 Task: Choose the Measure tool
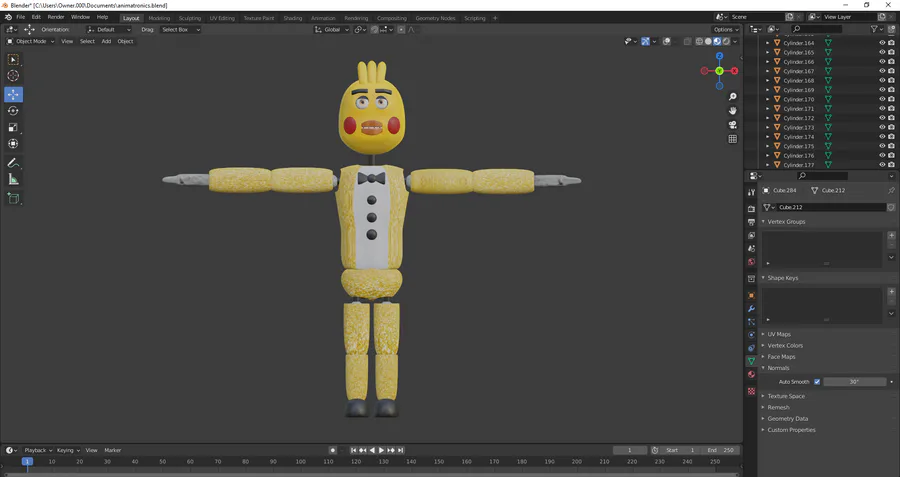13,180
